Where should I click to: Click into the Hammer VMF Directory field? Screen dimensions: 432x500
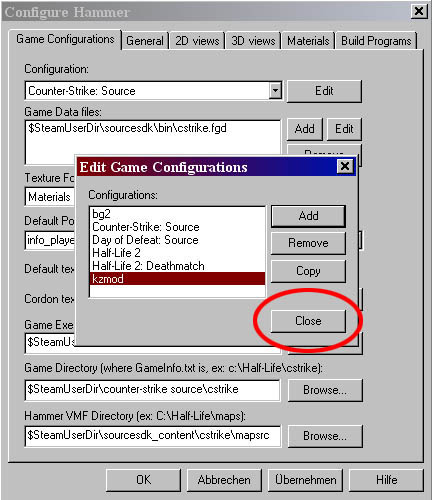(x=153, y=435)
